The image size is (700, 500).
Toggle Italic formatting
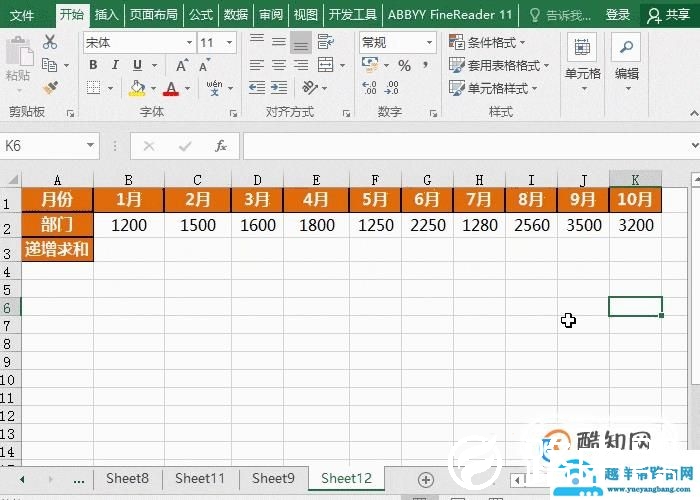click(x=115, y=65)
